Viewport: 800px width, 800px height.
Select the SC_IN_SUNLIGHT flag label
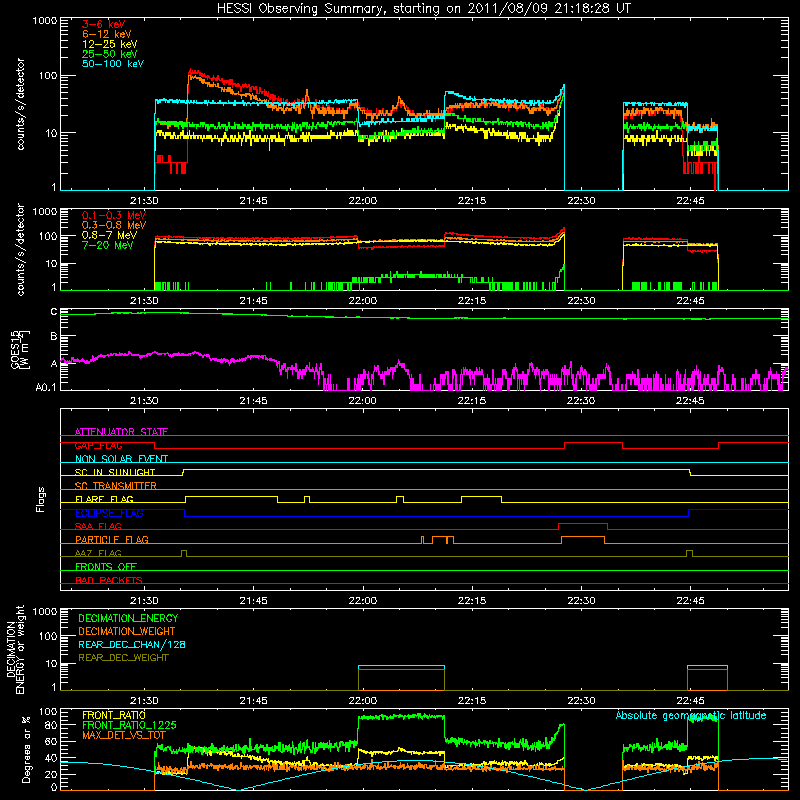115,472
